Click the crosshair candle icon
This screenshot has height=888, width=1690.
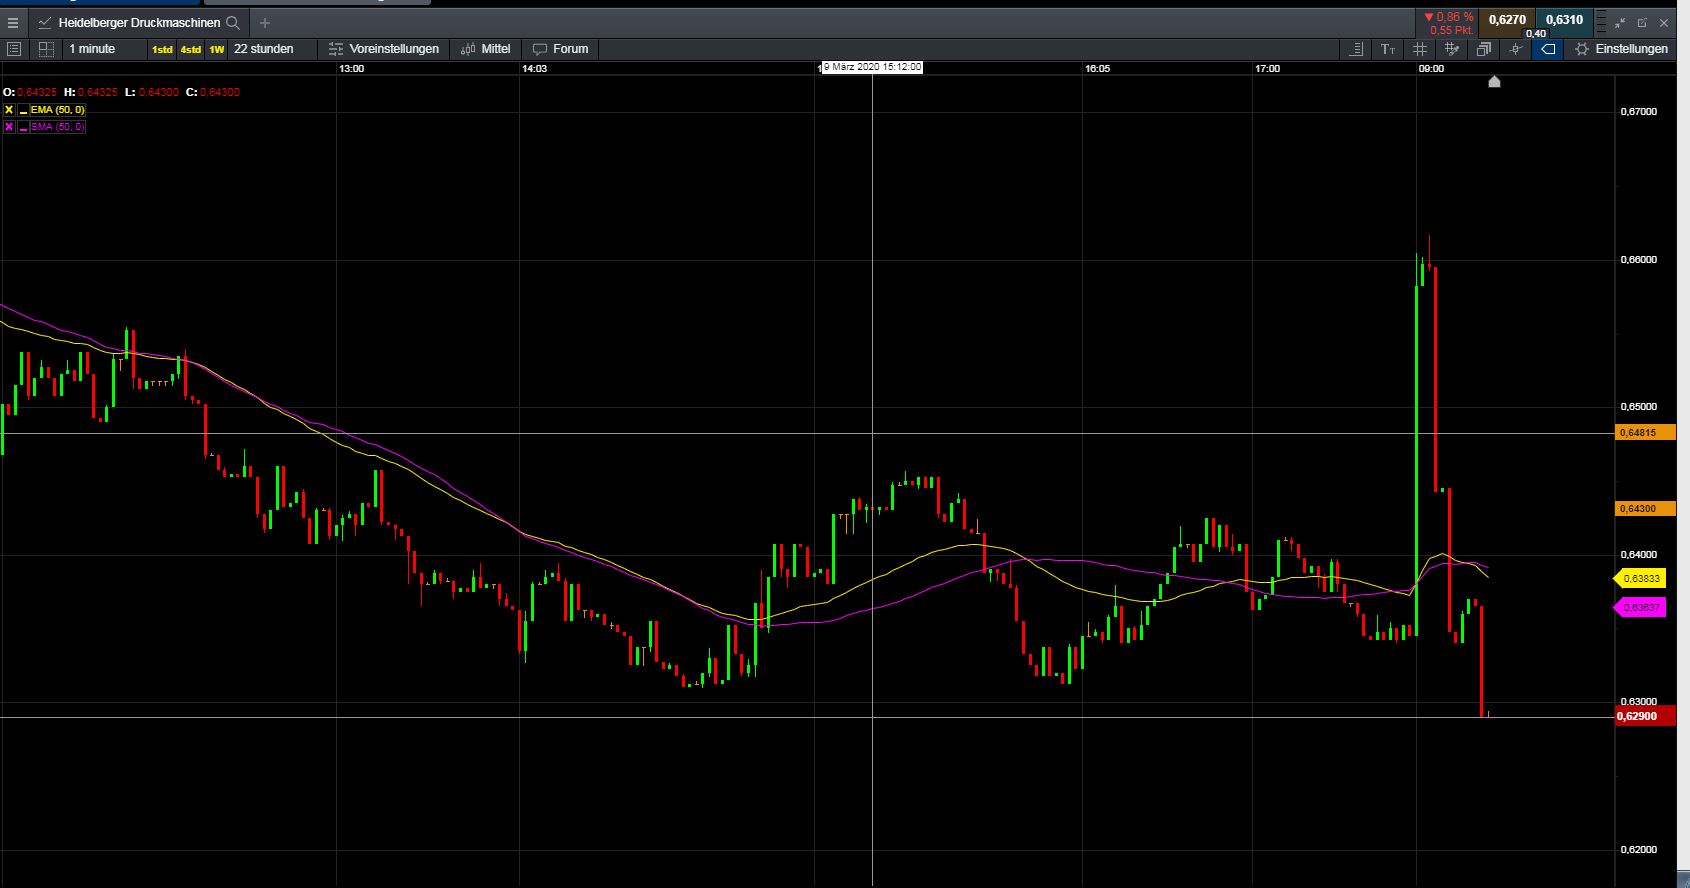1516,49
